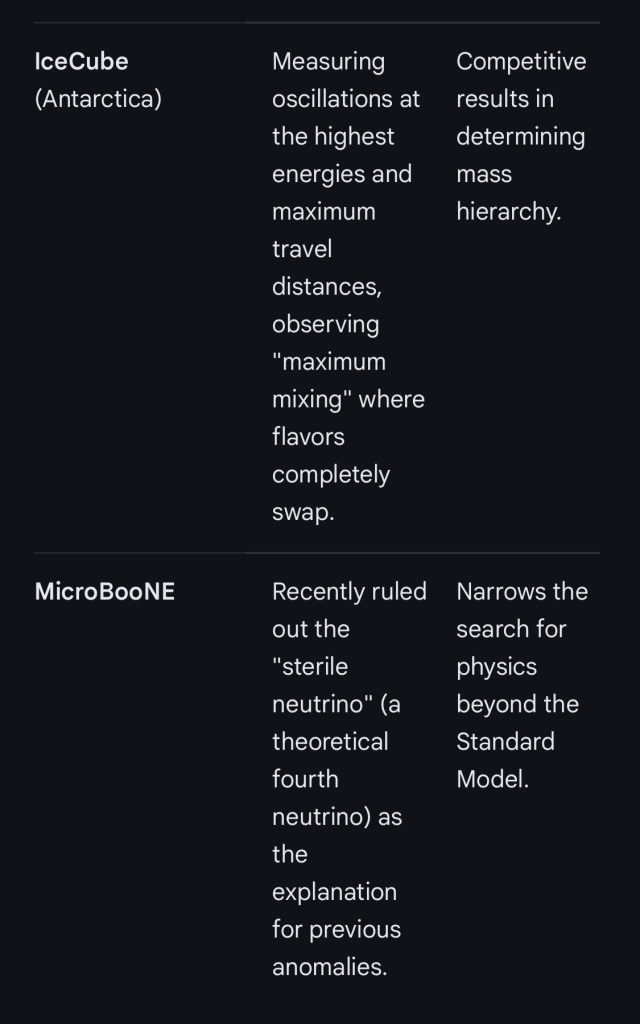Click the word "fourth" in MicroBooNE description
640x1024 pixels.
[305, 779]
